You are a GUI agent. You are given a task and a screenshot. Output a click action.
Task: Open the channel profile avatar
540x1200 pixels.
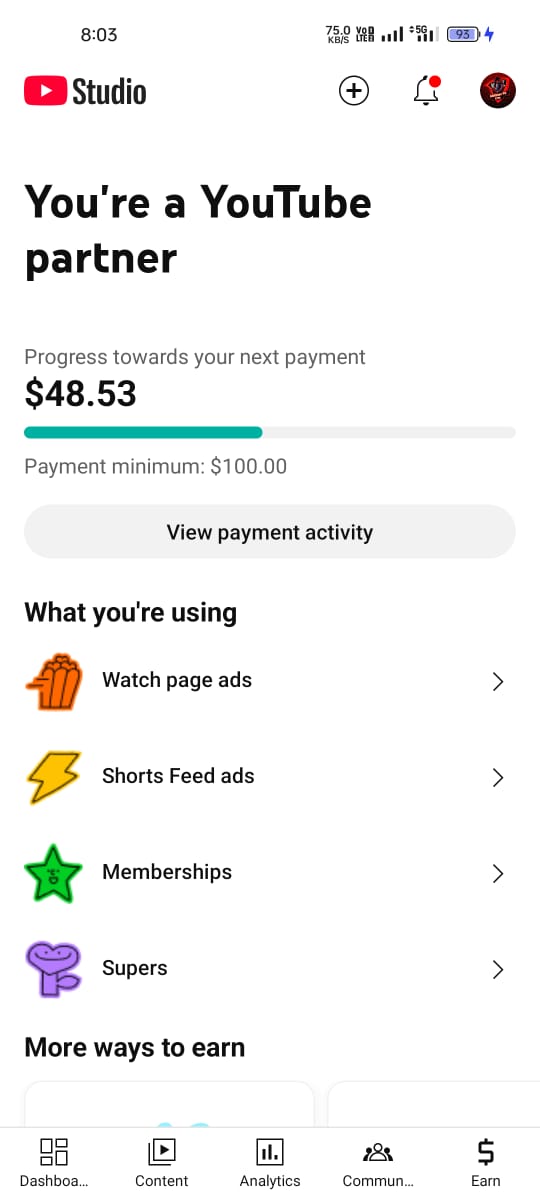coord(498,91)
